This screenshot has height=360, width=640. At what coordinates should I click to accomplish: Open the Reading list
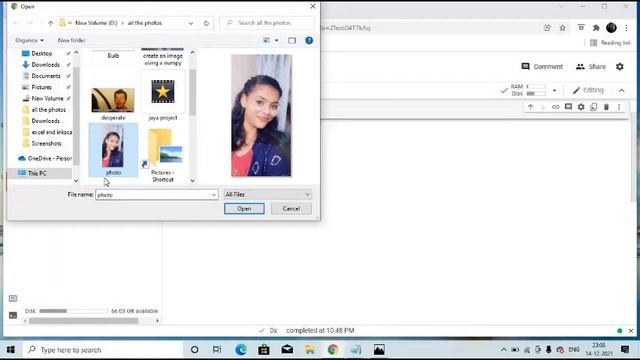tap(610, 43)
